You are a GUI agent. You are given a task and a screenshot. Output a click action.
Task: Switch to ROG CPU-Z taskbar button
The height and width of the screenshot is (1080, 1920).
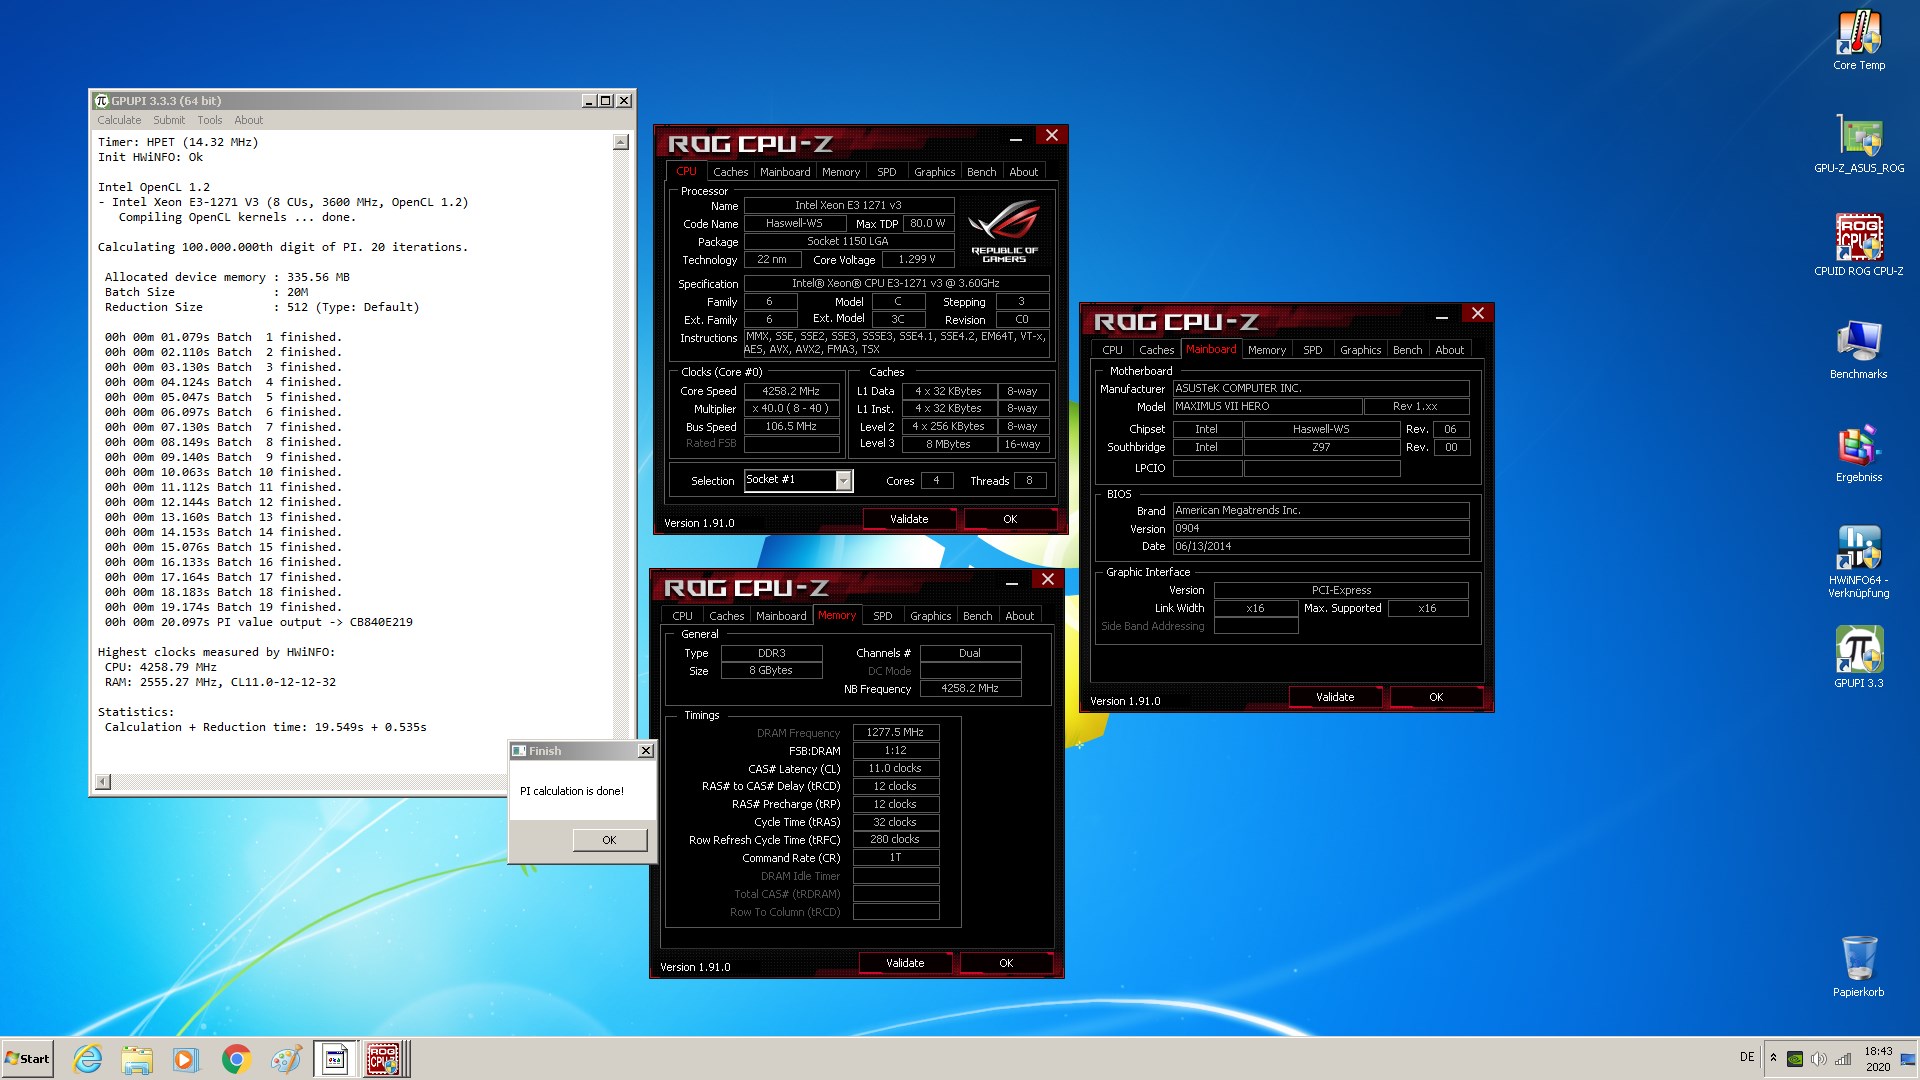point(384,1059)
